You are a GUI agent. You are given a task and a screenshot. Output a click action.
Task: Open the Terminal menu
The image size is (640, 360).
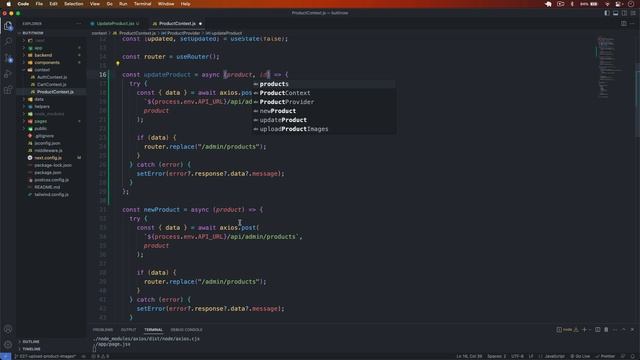142,4
